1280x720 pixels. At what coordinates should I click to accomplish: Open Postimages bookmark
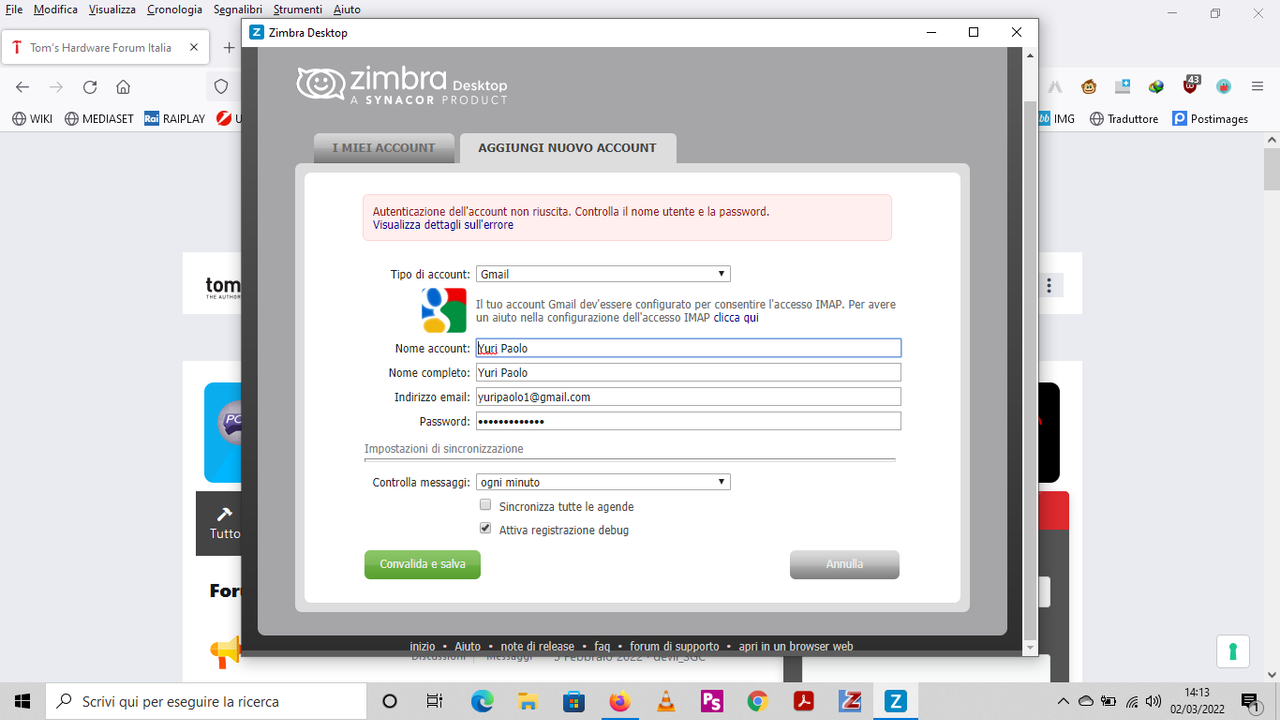1211,118
